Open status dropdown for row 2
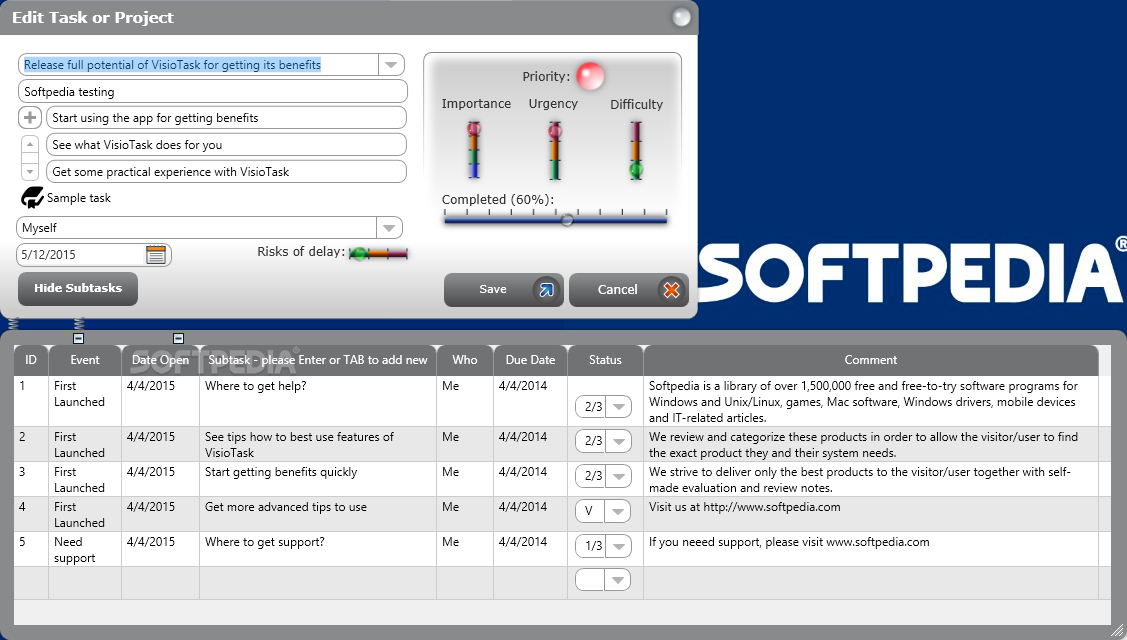The height and width of the screenshot is (640, 1127). 618,441
